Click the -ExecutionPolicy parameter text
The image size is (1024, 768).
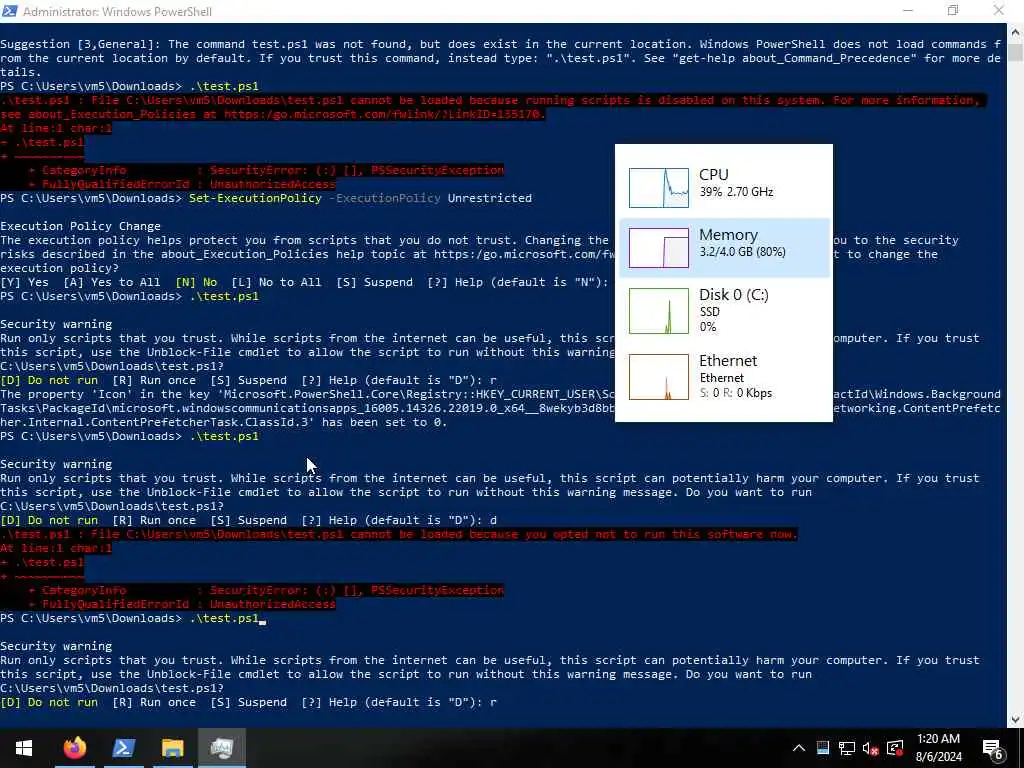385,198
